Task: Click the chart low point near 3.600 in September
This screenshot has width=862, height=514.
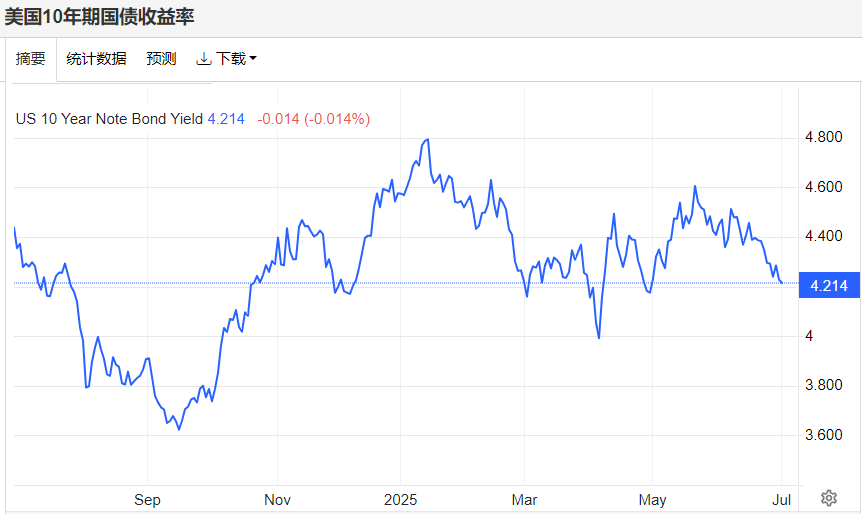Action: tap(179, 428)
